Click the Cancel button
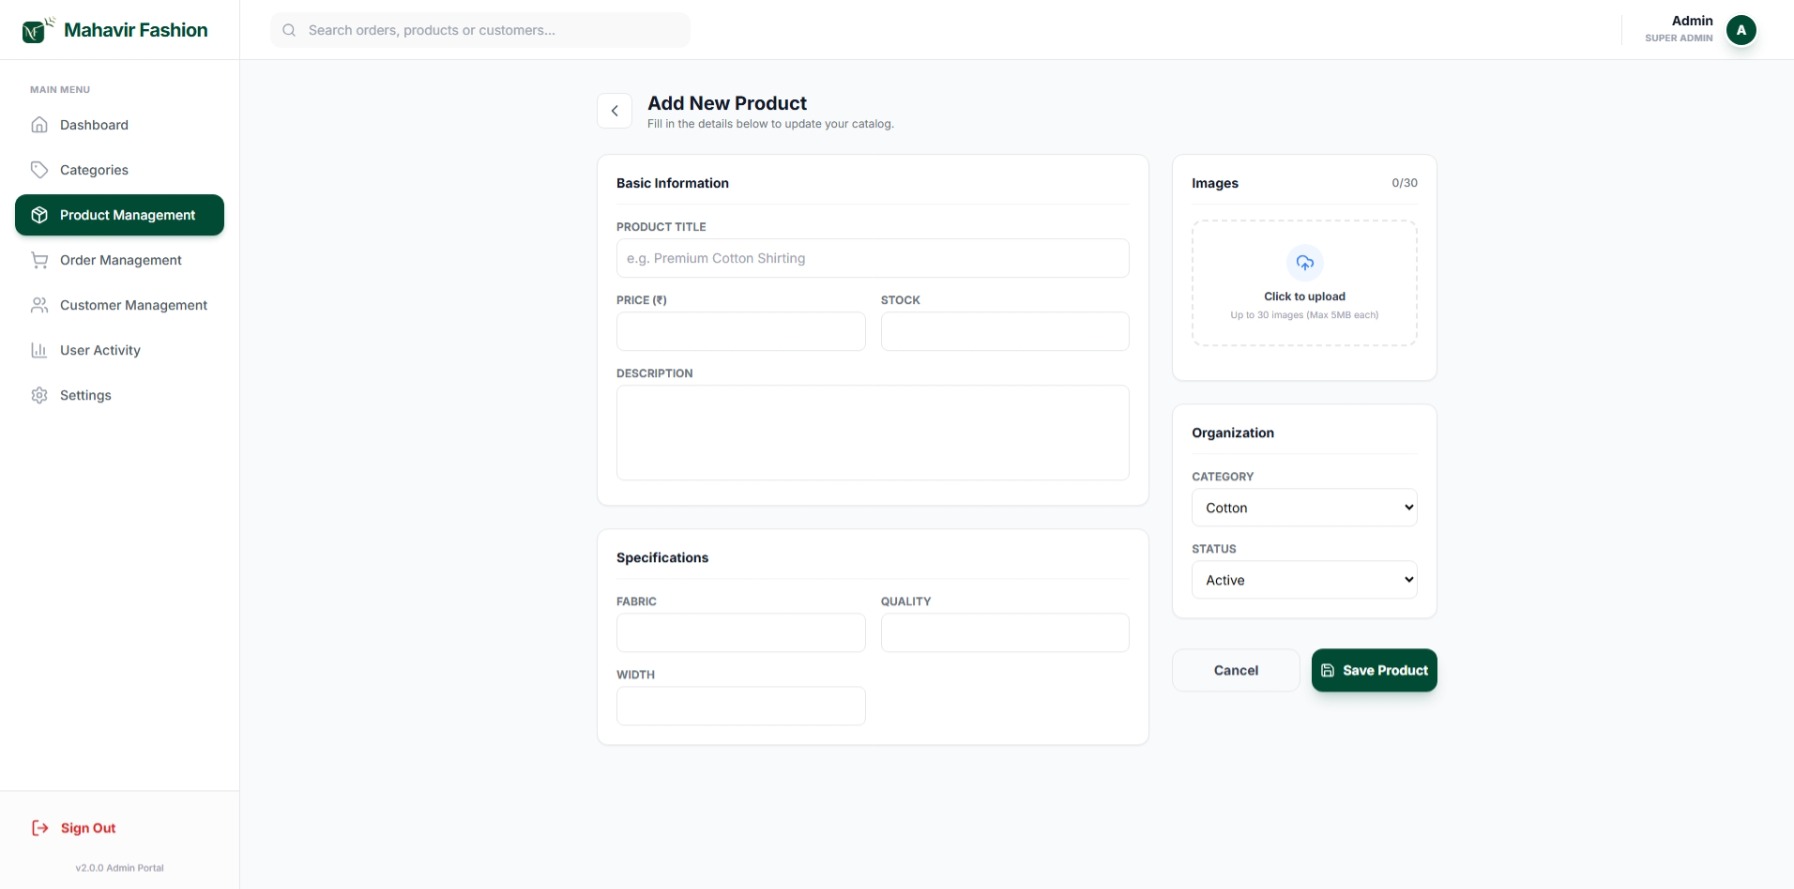 [x=1235, y=670]
